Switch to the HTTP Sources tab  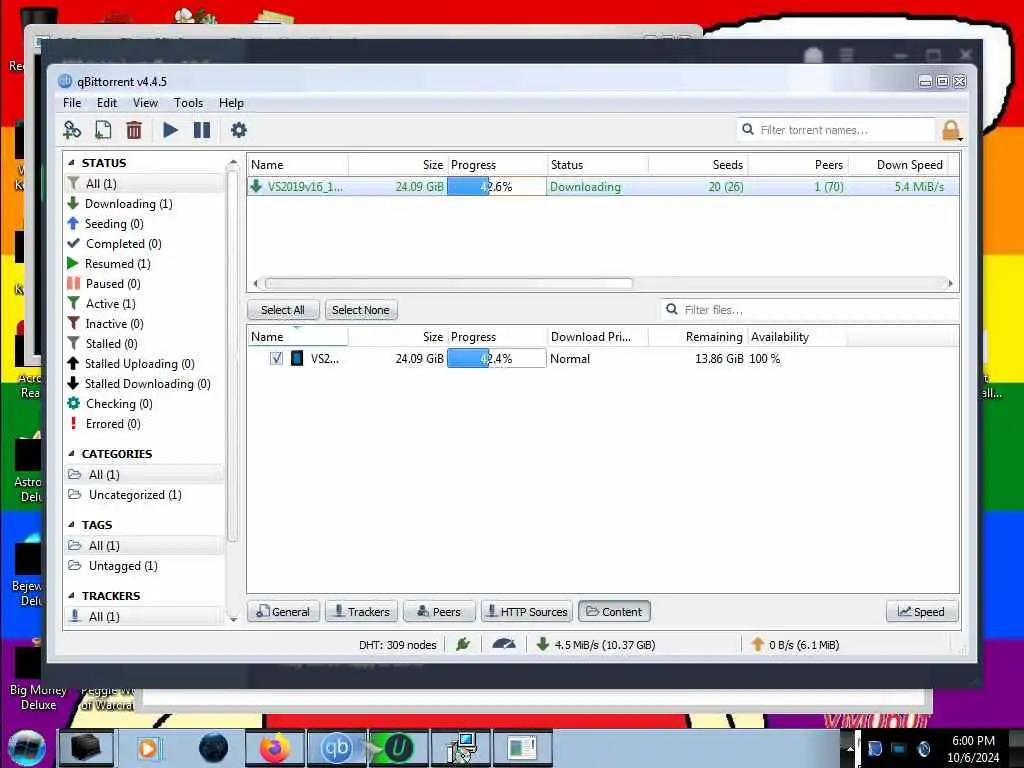coord(527,612)
